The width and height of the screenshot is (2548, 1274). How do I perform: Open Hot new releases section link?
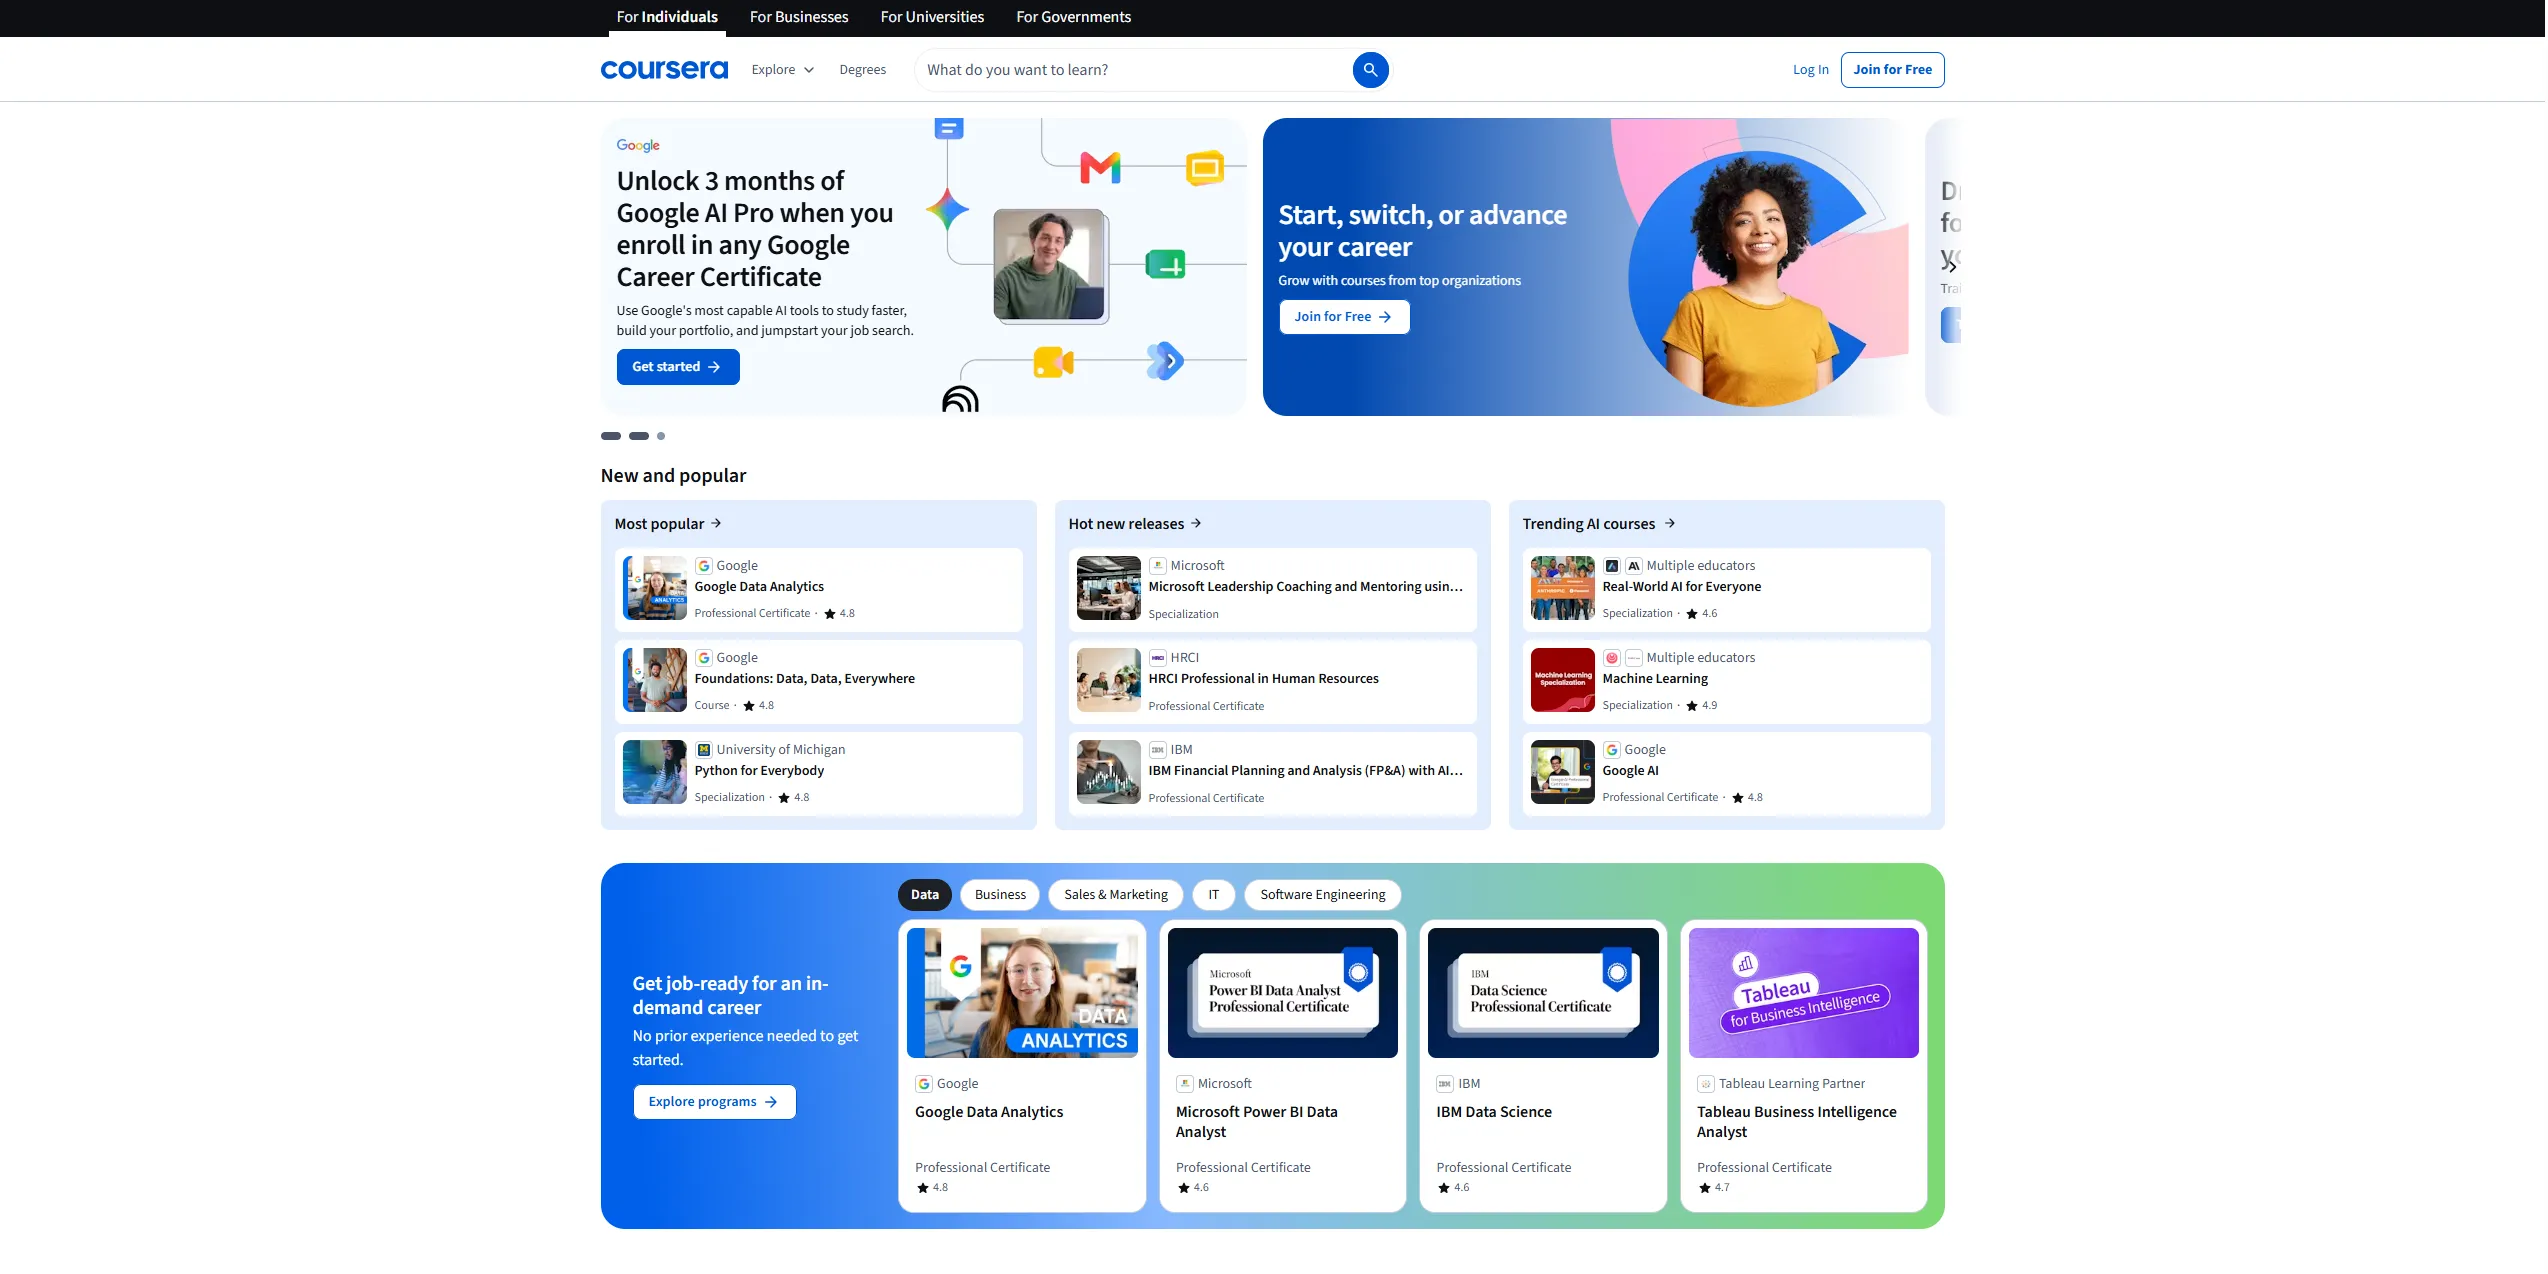click(1135, 524)
